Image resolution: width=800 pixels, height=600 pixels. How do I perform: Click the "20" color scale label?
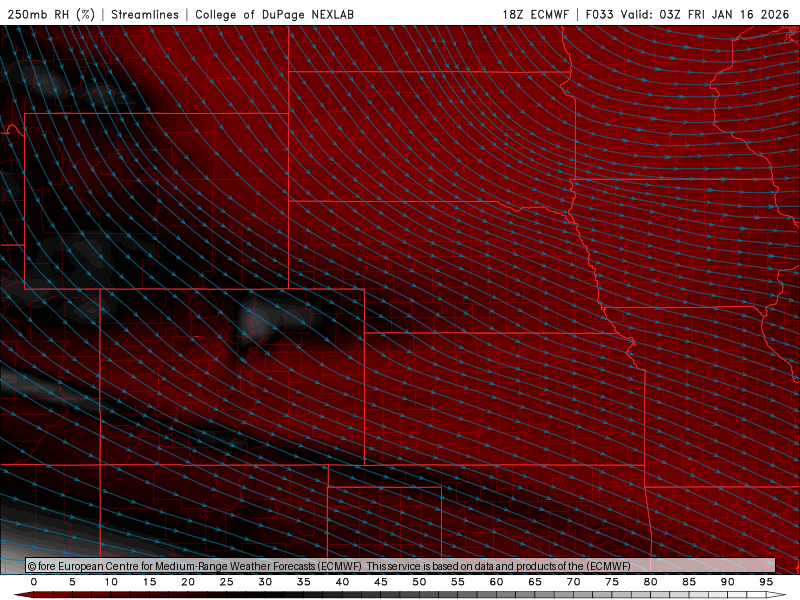pyautogui.click(x=188, y=582)
